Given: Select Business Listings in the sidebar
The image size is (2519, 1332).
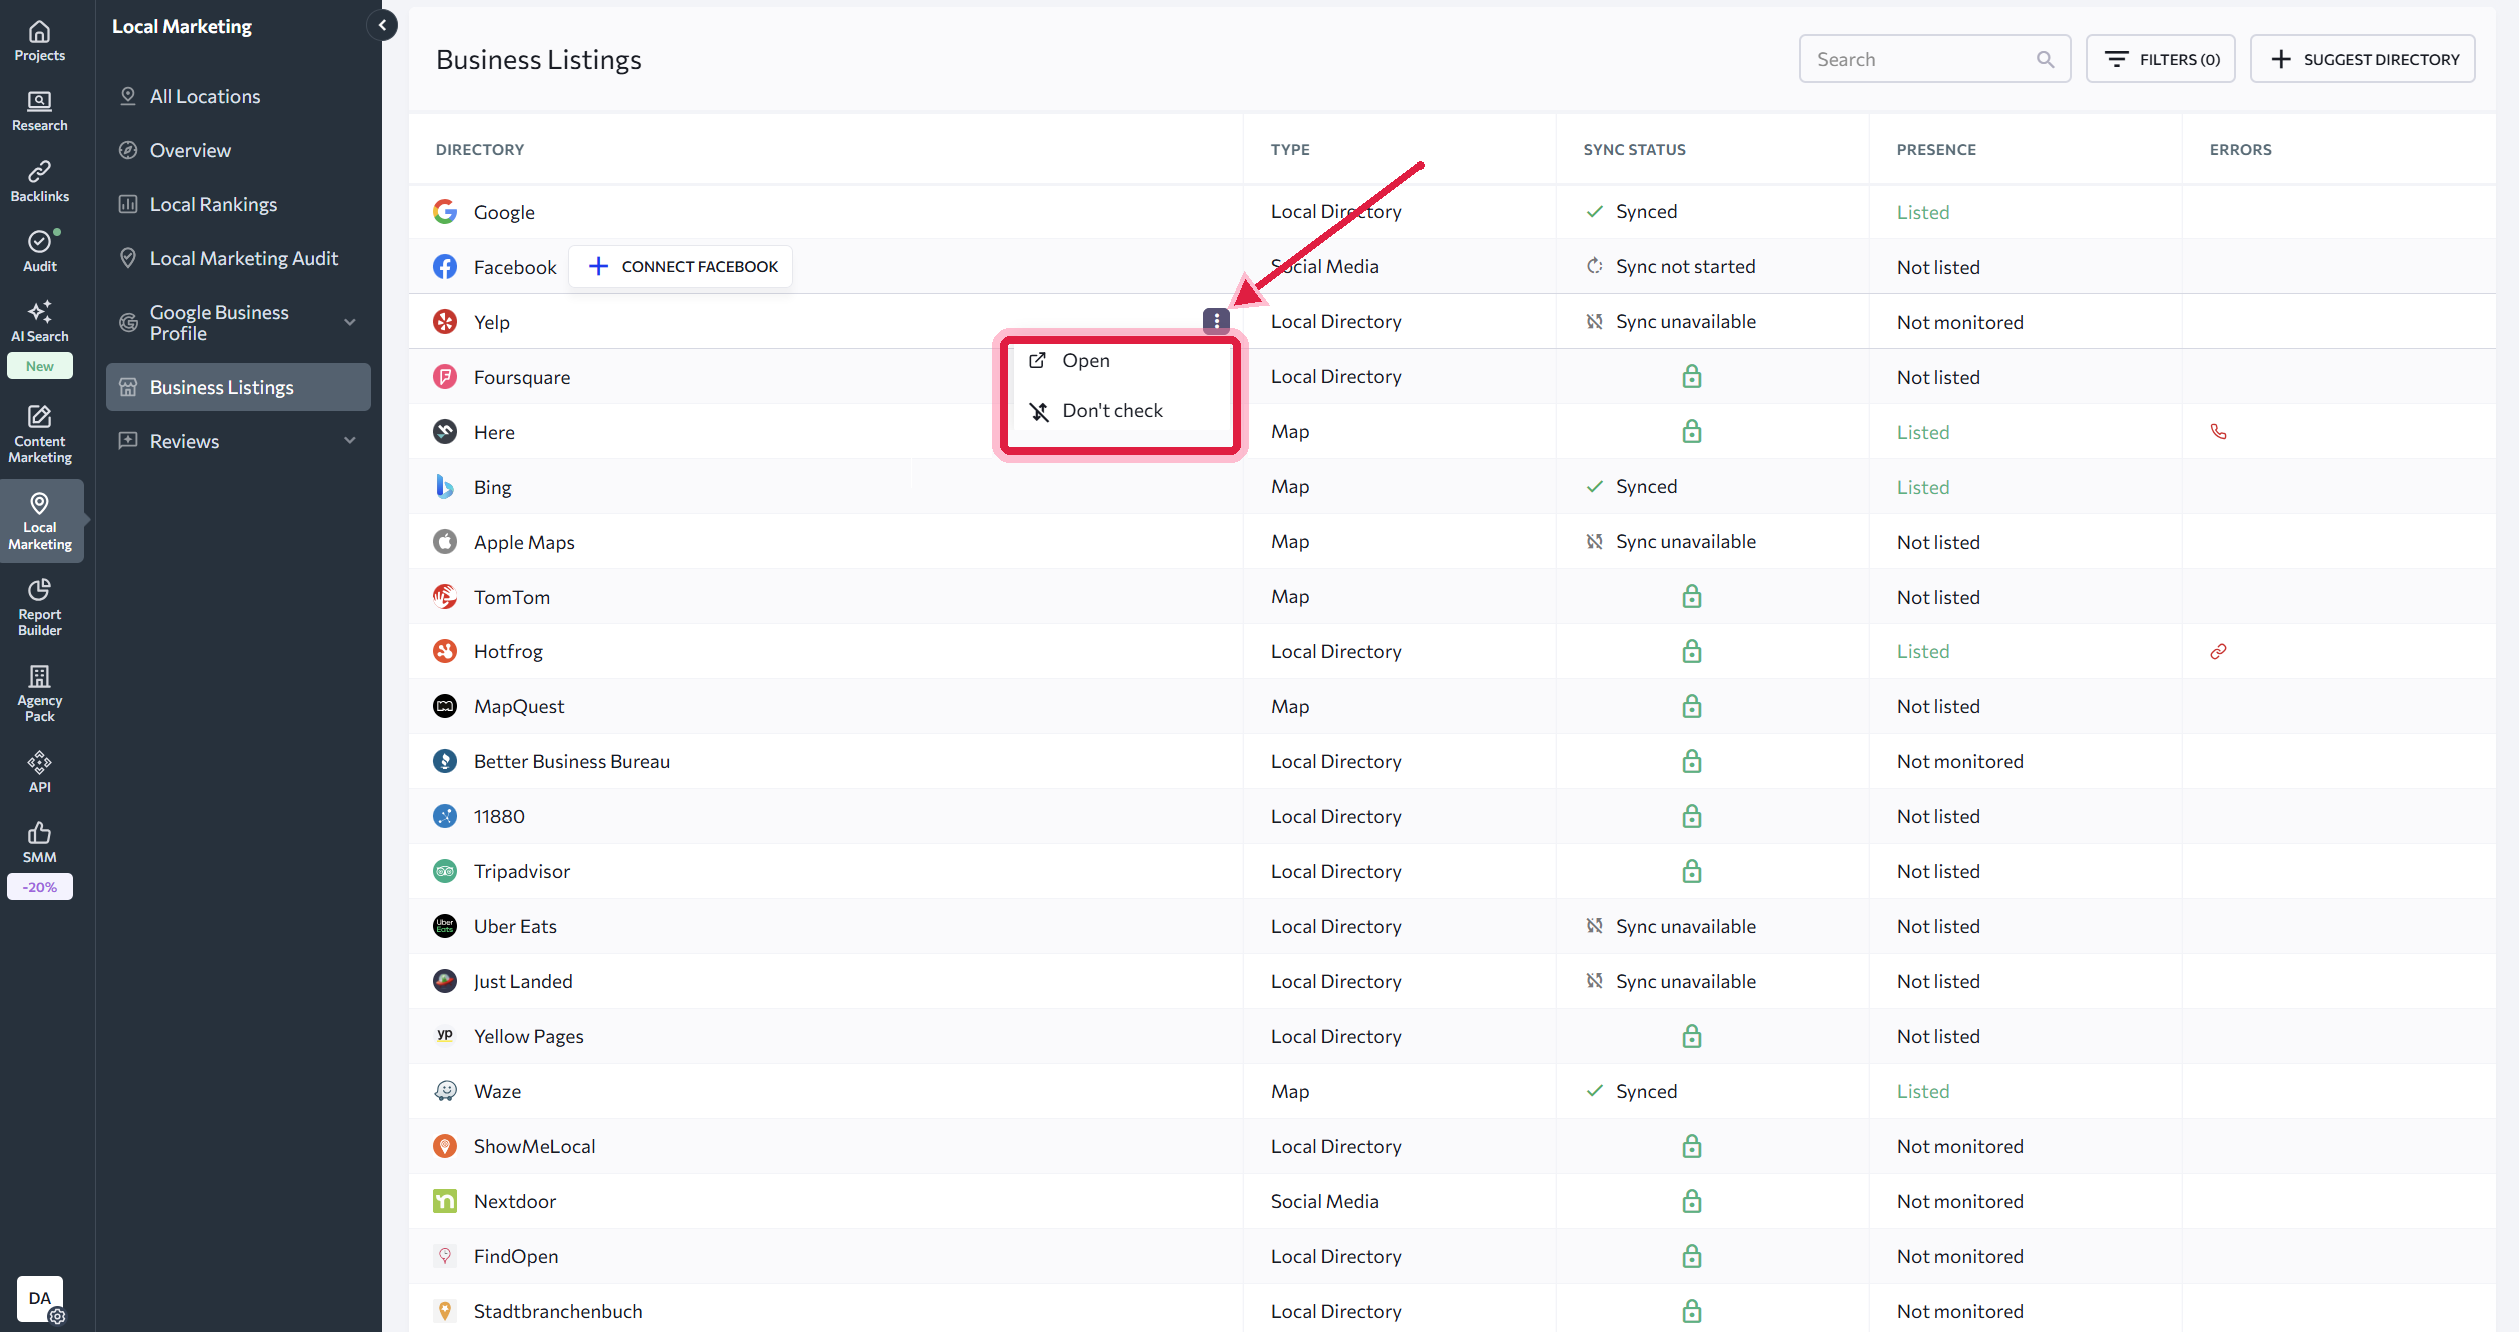Looking at the screenshot, I should point(238,387).
